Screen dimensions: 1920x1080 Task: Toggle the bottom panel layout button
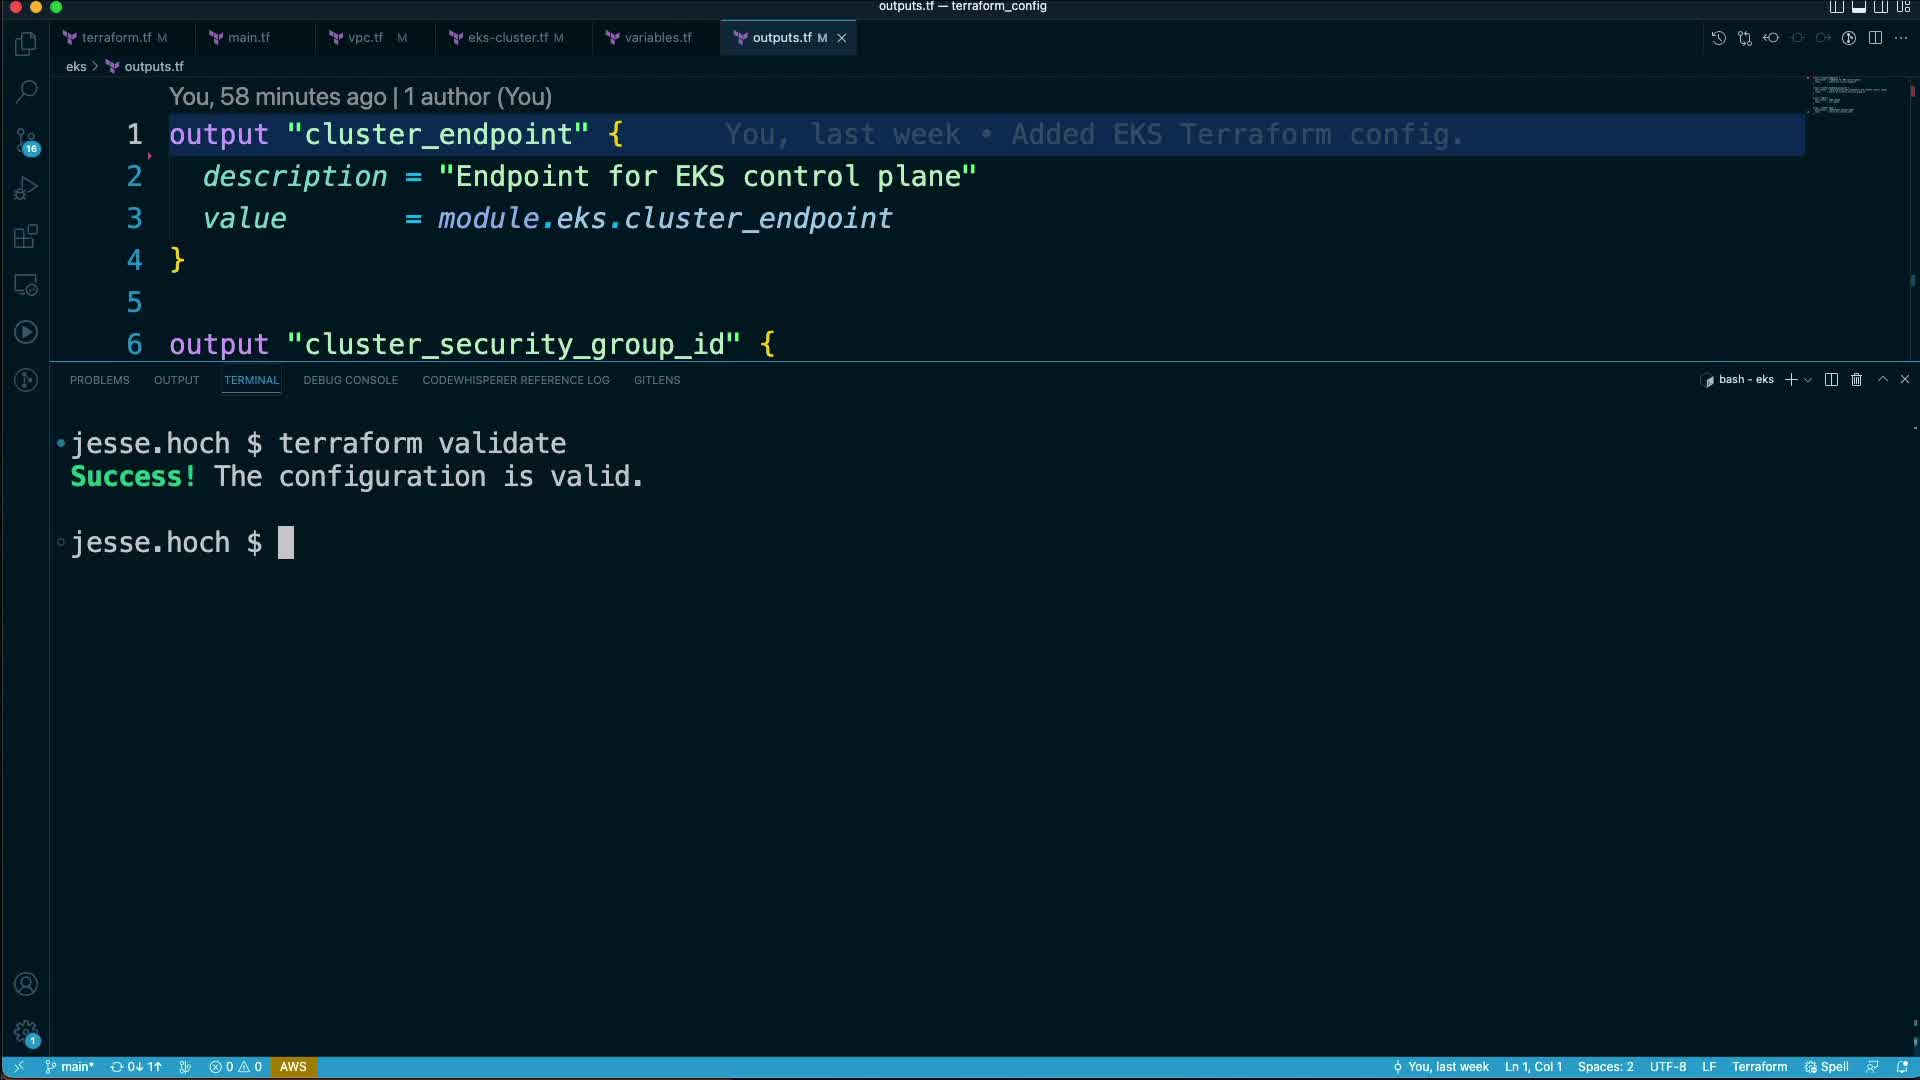pyautogui.click(x=1859, y=7)
